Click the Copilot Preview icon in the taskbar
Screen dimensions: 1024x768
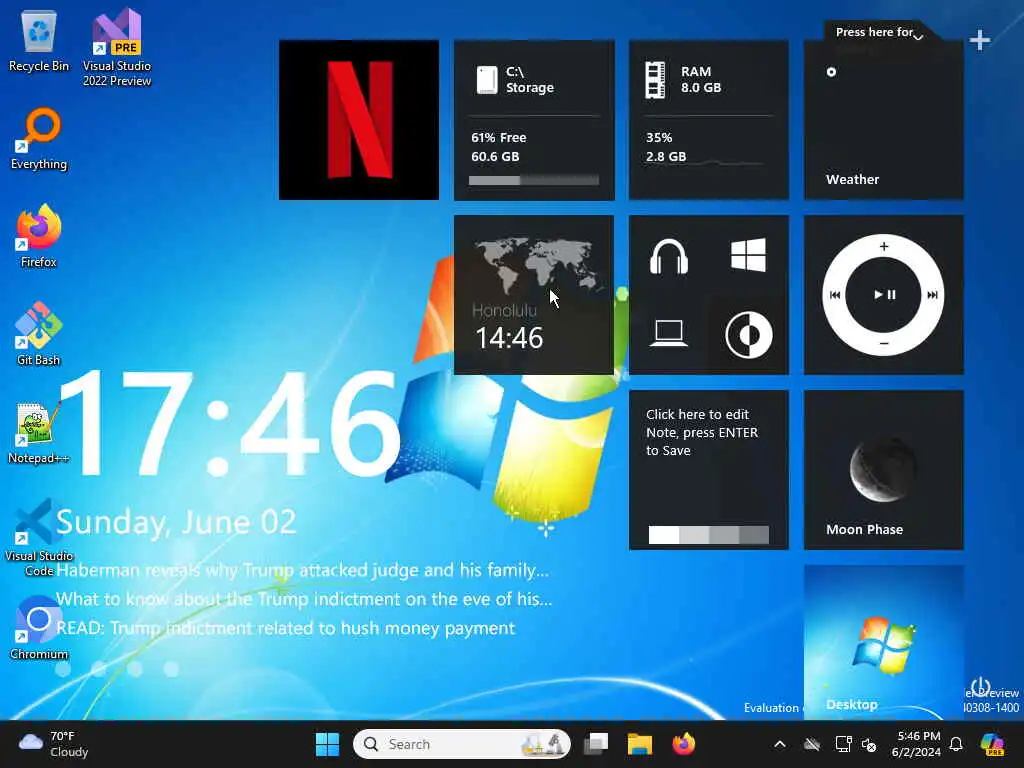(x=992, y=744)
